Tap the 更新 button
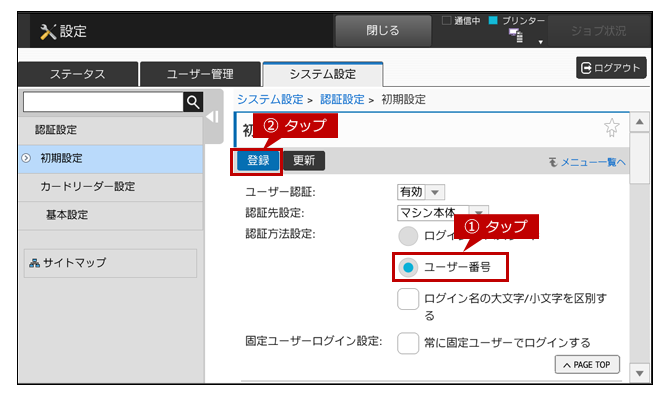This screenshot has height=396, width=670. 304,161
